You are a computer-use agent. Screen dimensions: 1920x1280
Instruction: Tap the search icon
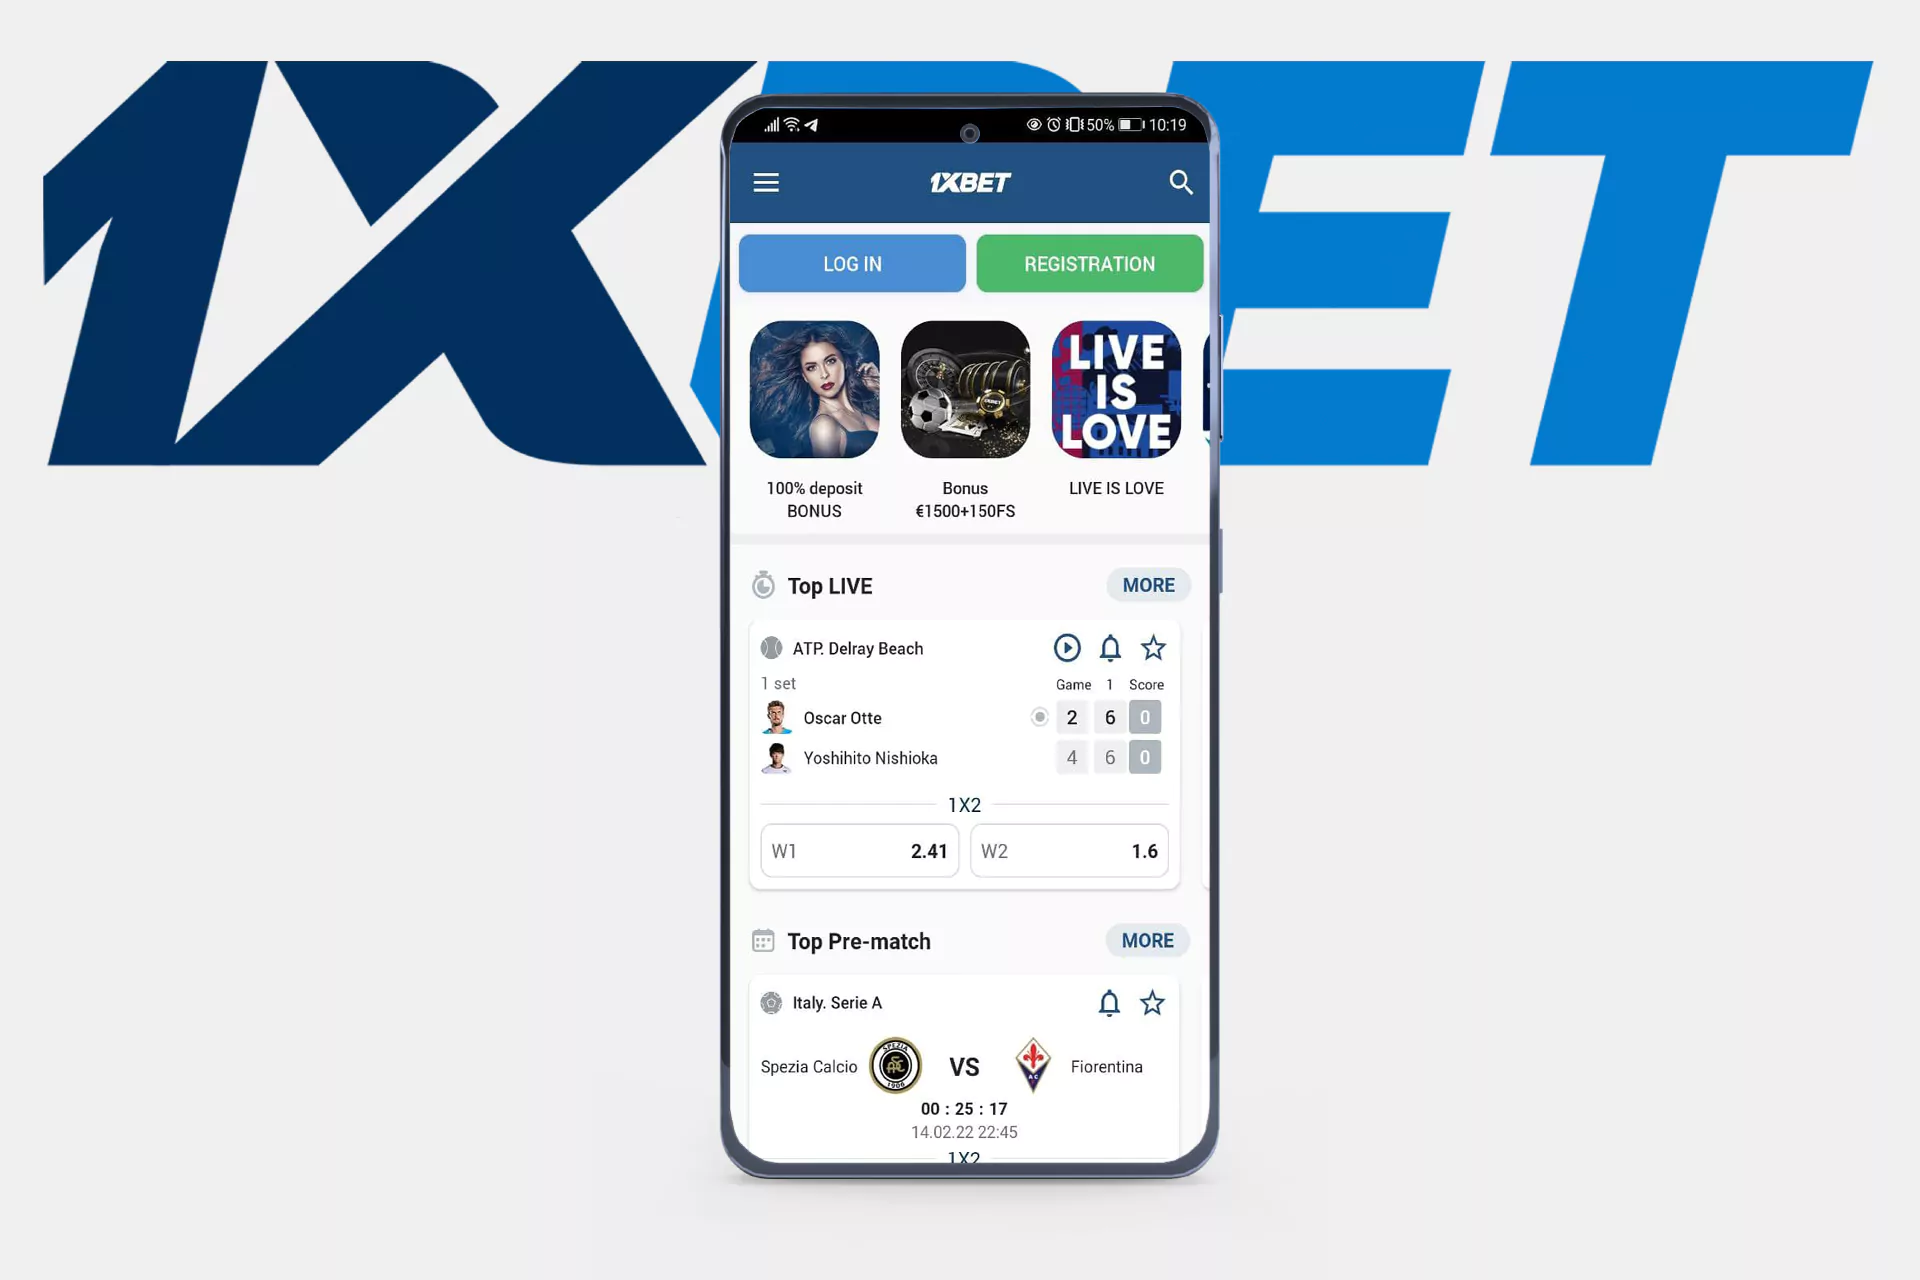[1181, 181]
